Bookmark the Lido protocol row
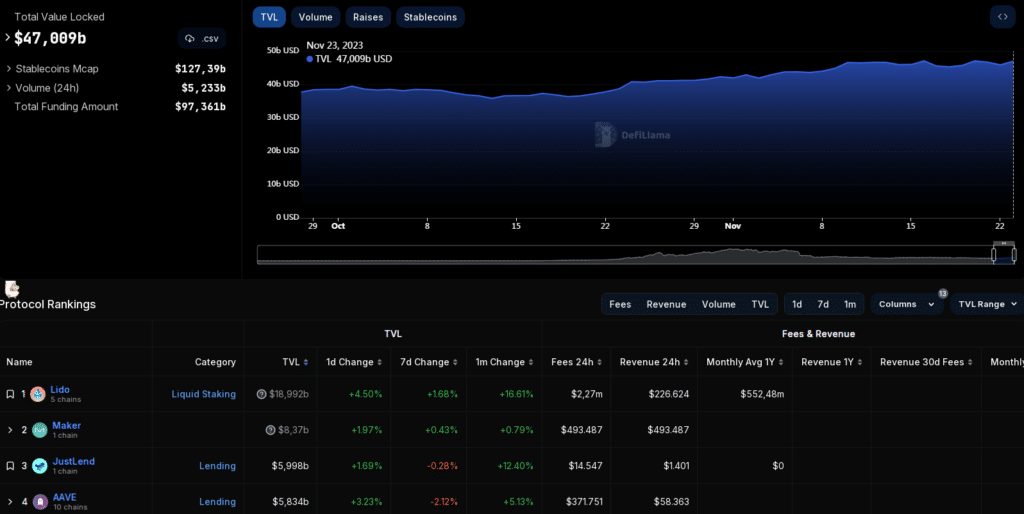The width and height of the screenshot is (1024, 514). [x=10, y=394]
